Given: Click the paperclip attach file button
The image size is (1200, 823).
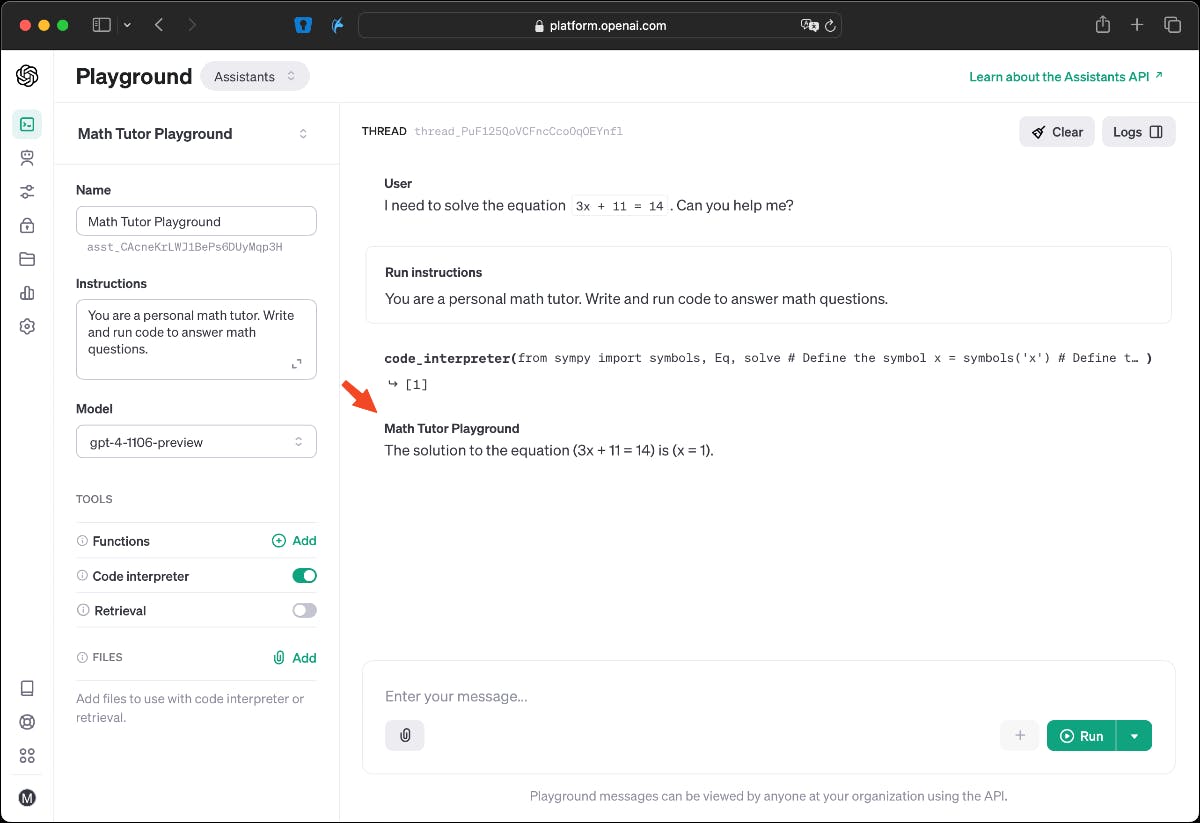Looking at the screenshot, I should point(405,735).
